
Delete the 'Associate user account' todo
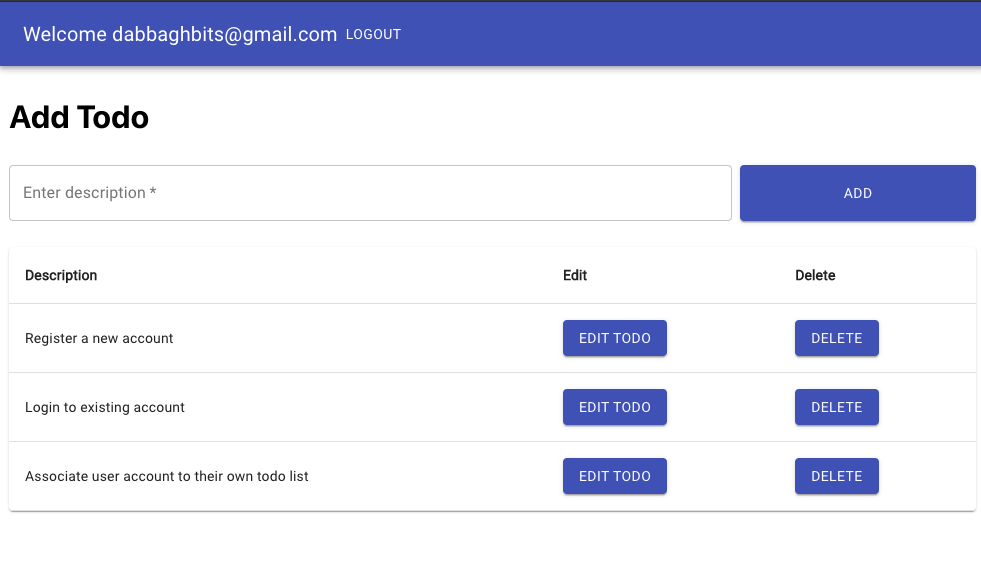[x=836, y=476]
